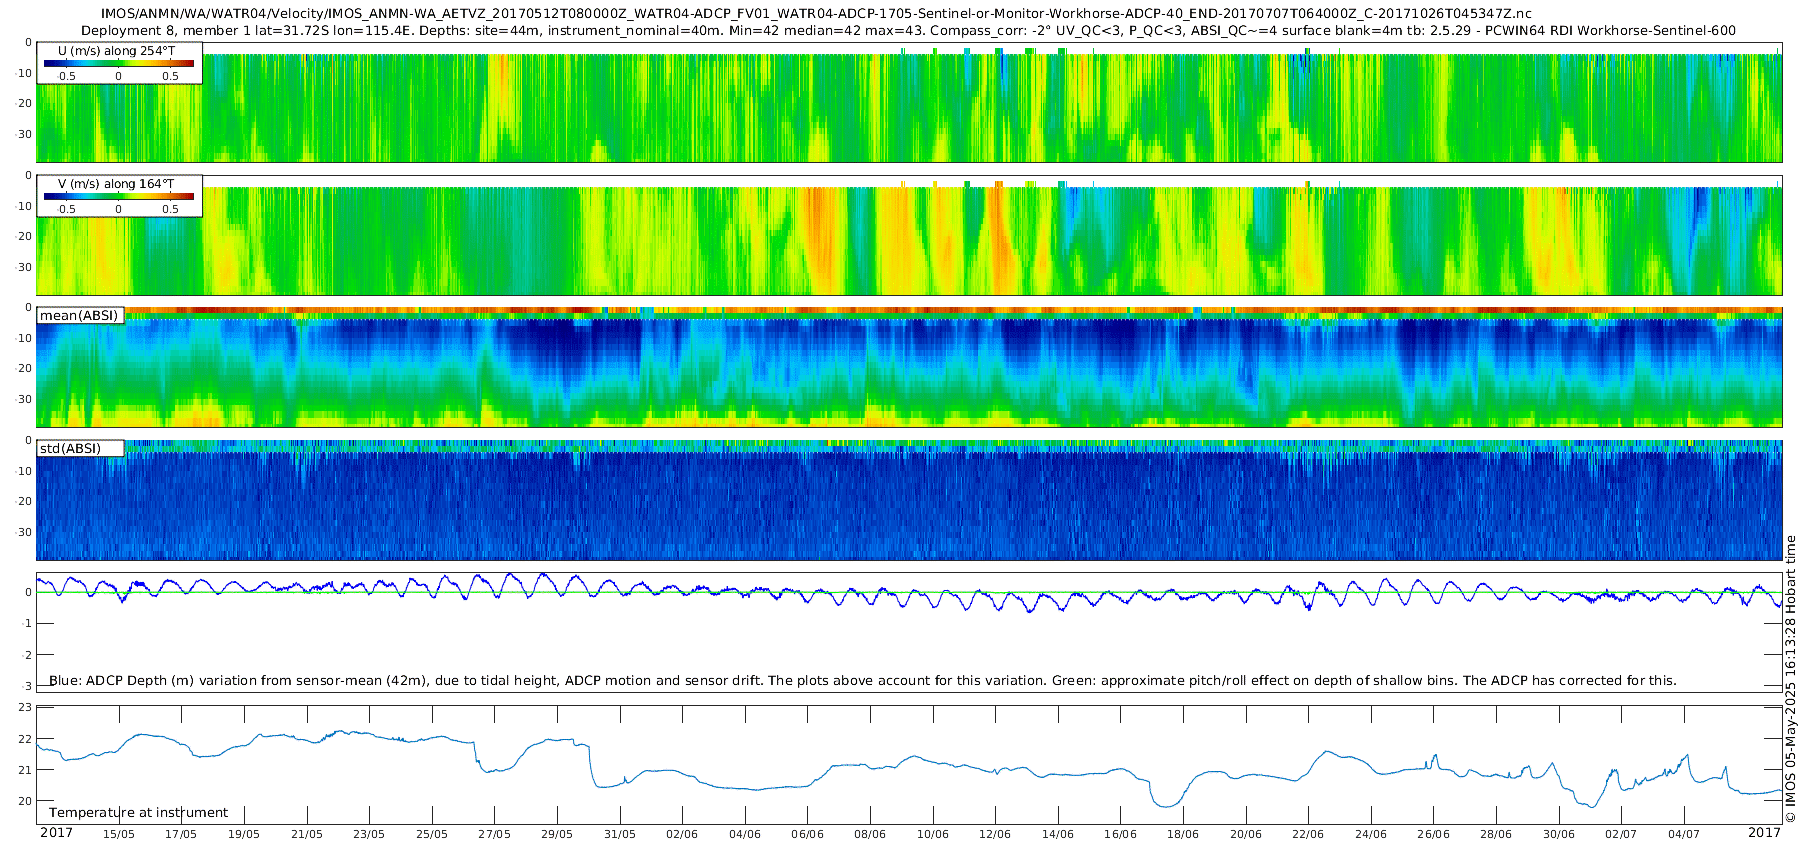1800x850 pixels.
Task: Click the 'V (m/s) along 164°T' legend title
Action: (x=116, y=184)
